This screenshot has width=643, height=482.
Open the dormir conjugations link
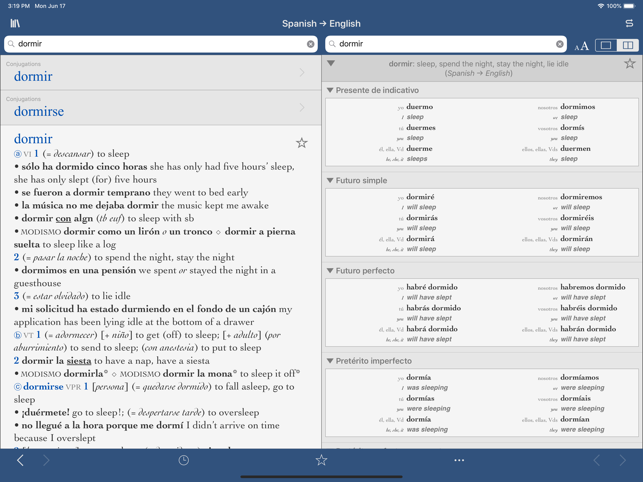pyautogui.click(x=33, y=76)
